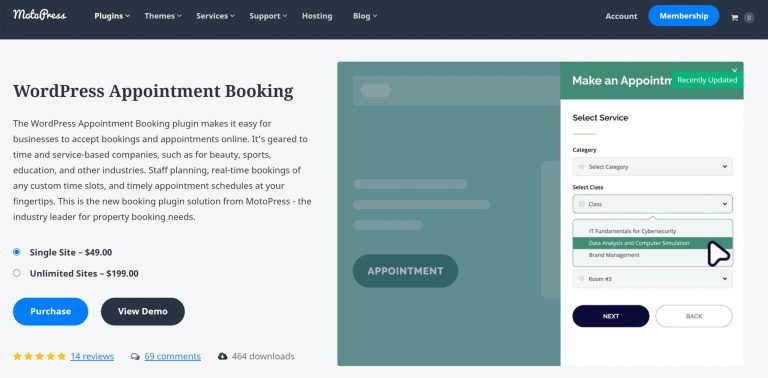Open the Services dropdown menu

pyautogui.click(x=216, y=16)
